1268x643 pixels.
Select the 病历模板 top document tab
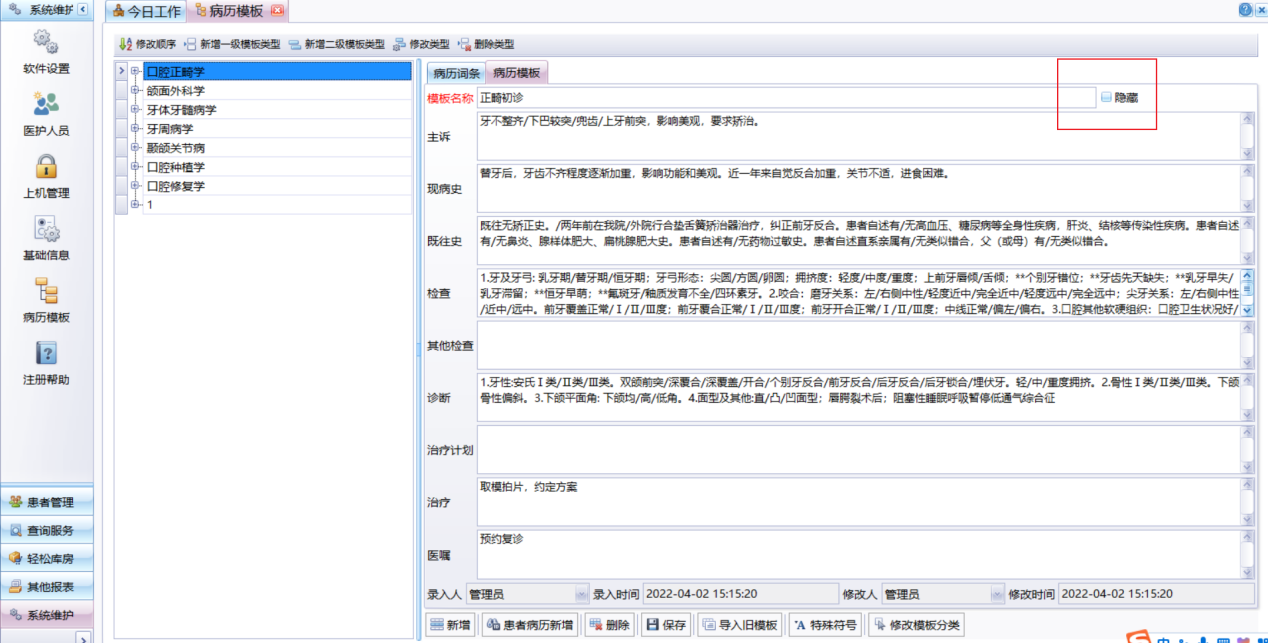point(237,11)
